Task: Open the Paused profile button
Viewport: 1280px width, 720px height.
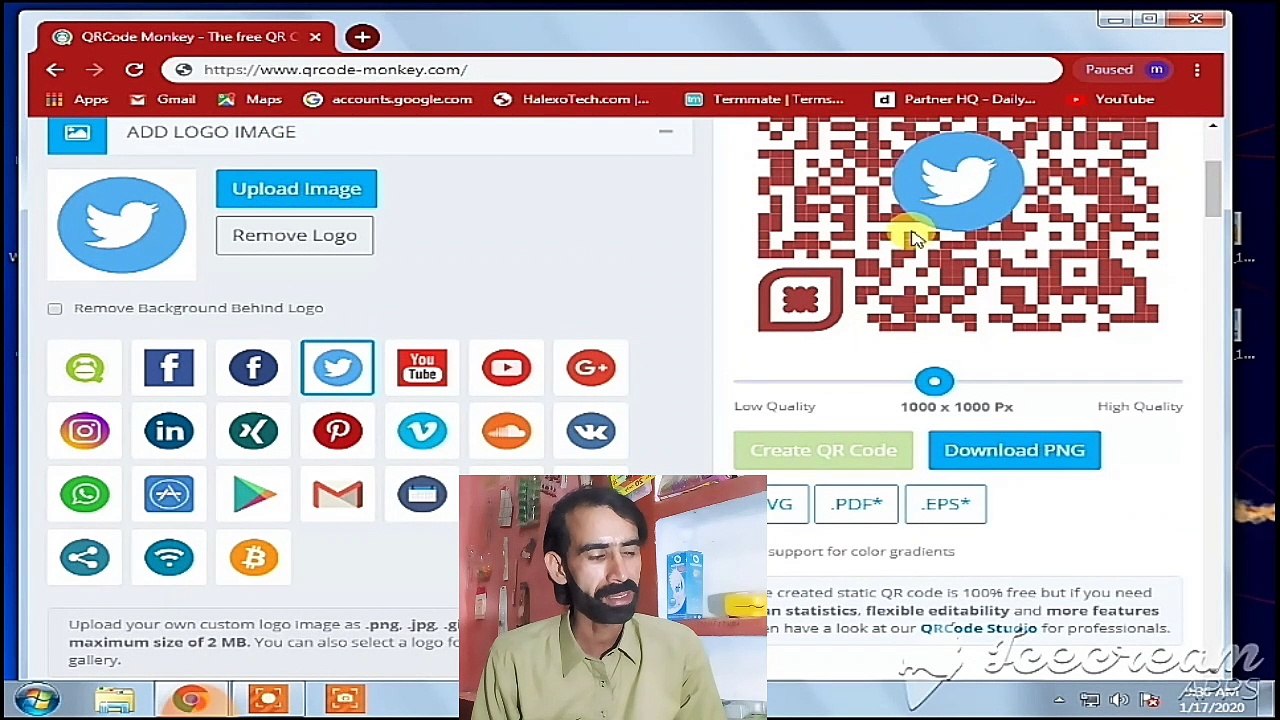Action: click(1124, 70)
